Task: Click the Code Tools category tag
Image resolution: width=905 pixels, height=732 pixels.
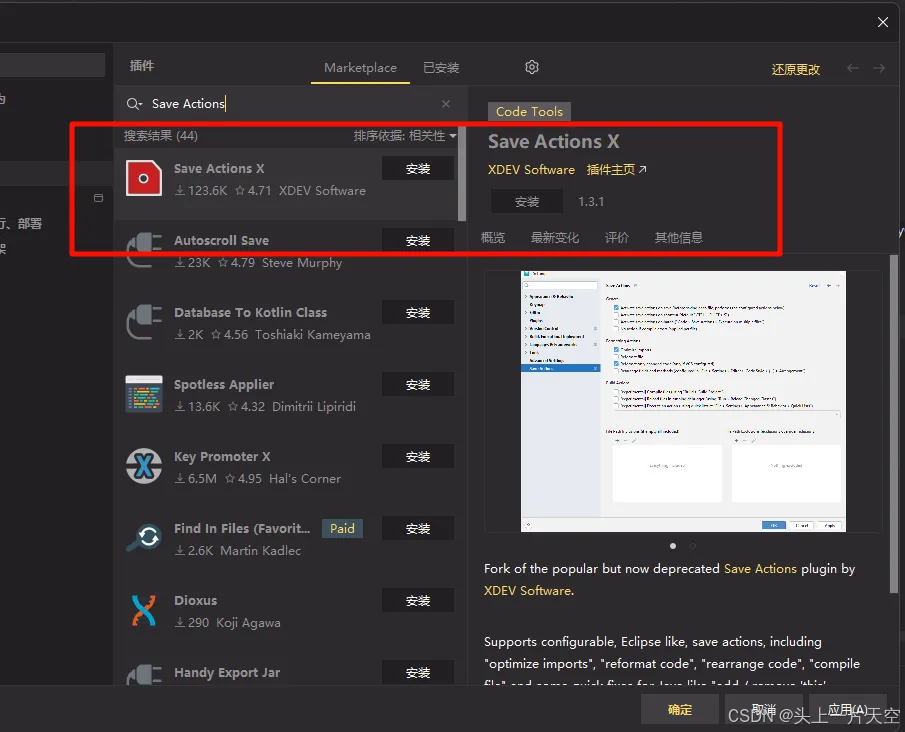Action: click(529, 111)
